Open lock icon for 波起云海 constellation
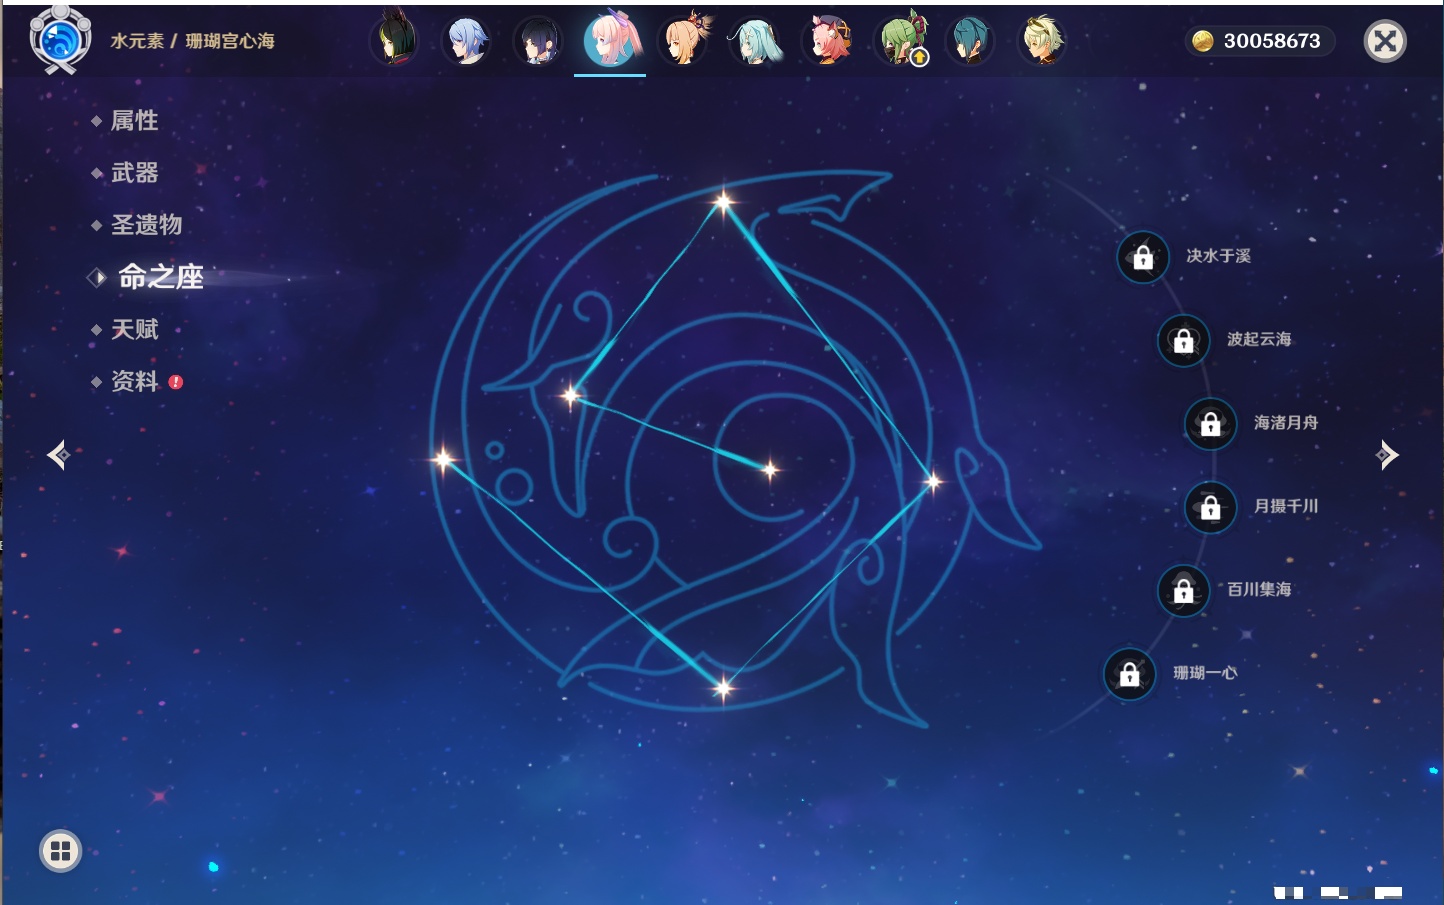The height and width of the screenshot is (905, 1444). tap(1183, 340)
